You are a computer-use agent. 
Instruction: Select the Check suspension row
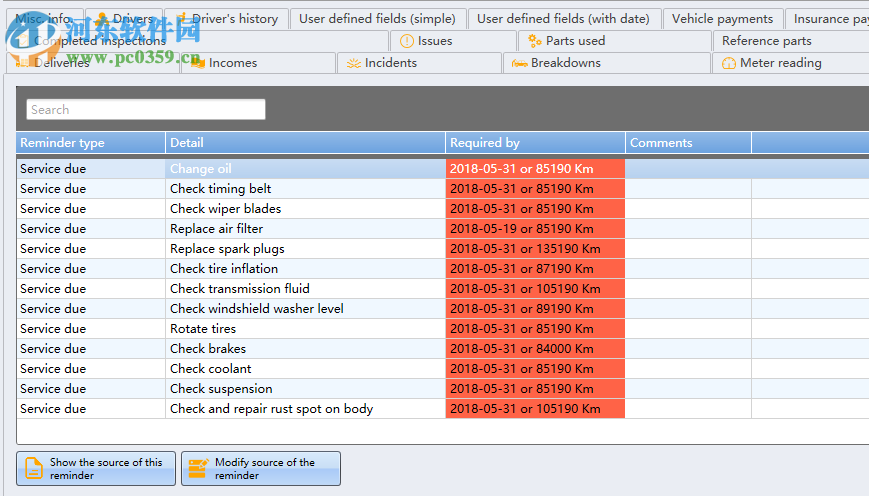[443, 388]
